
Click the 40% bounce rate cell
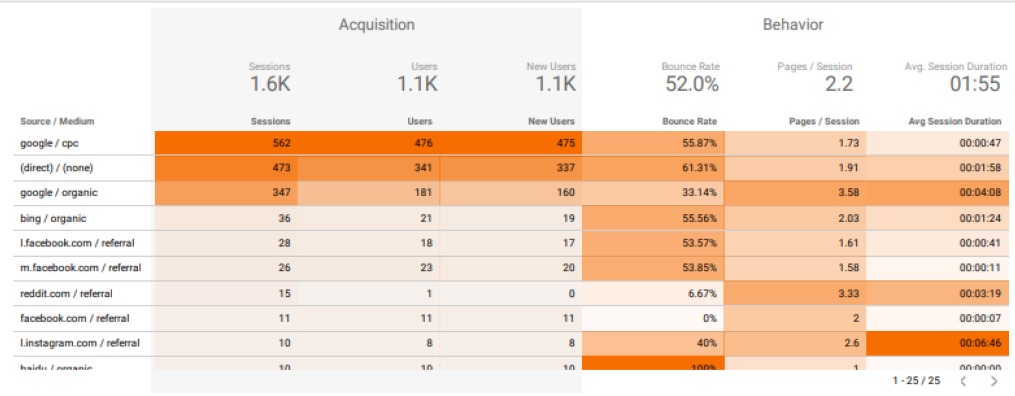pyautogui.click(x=653, y=344)
